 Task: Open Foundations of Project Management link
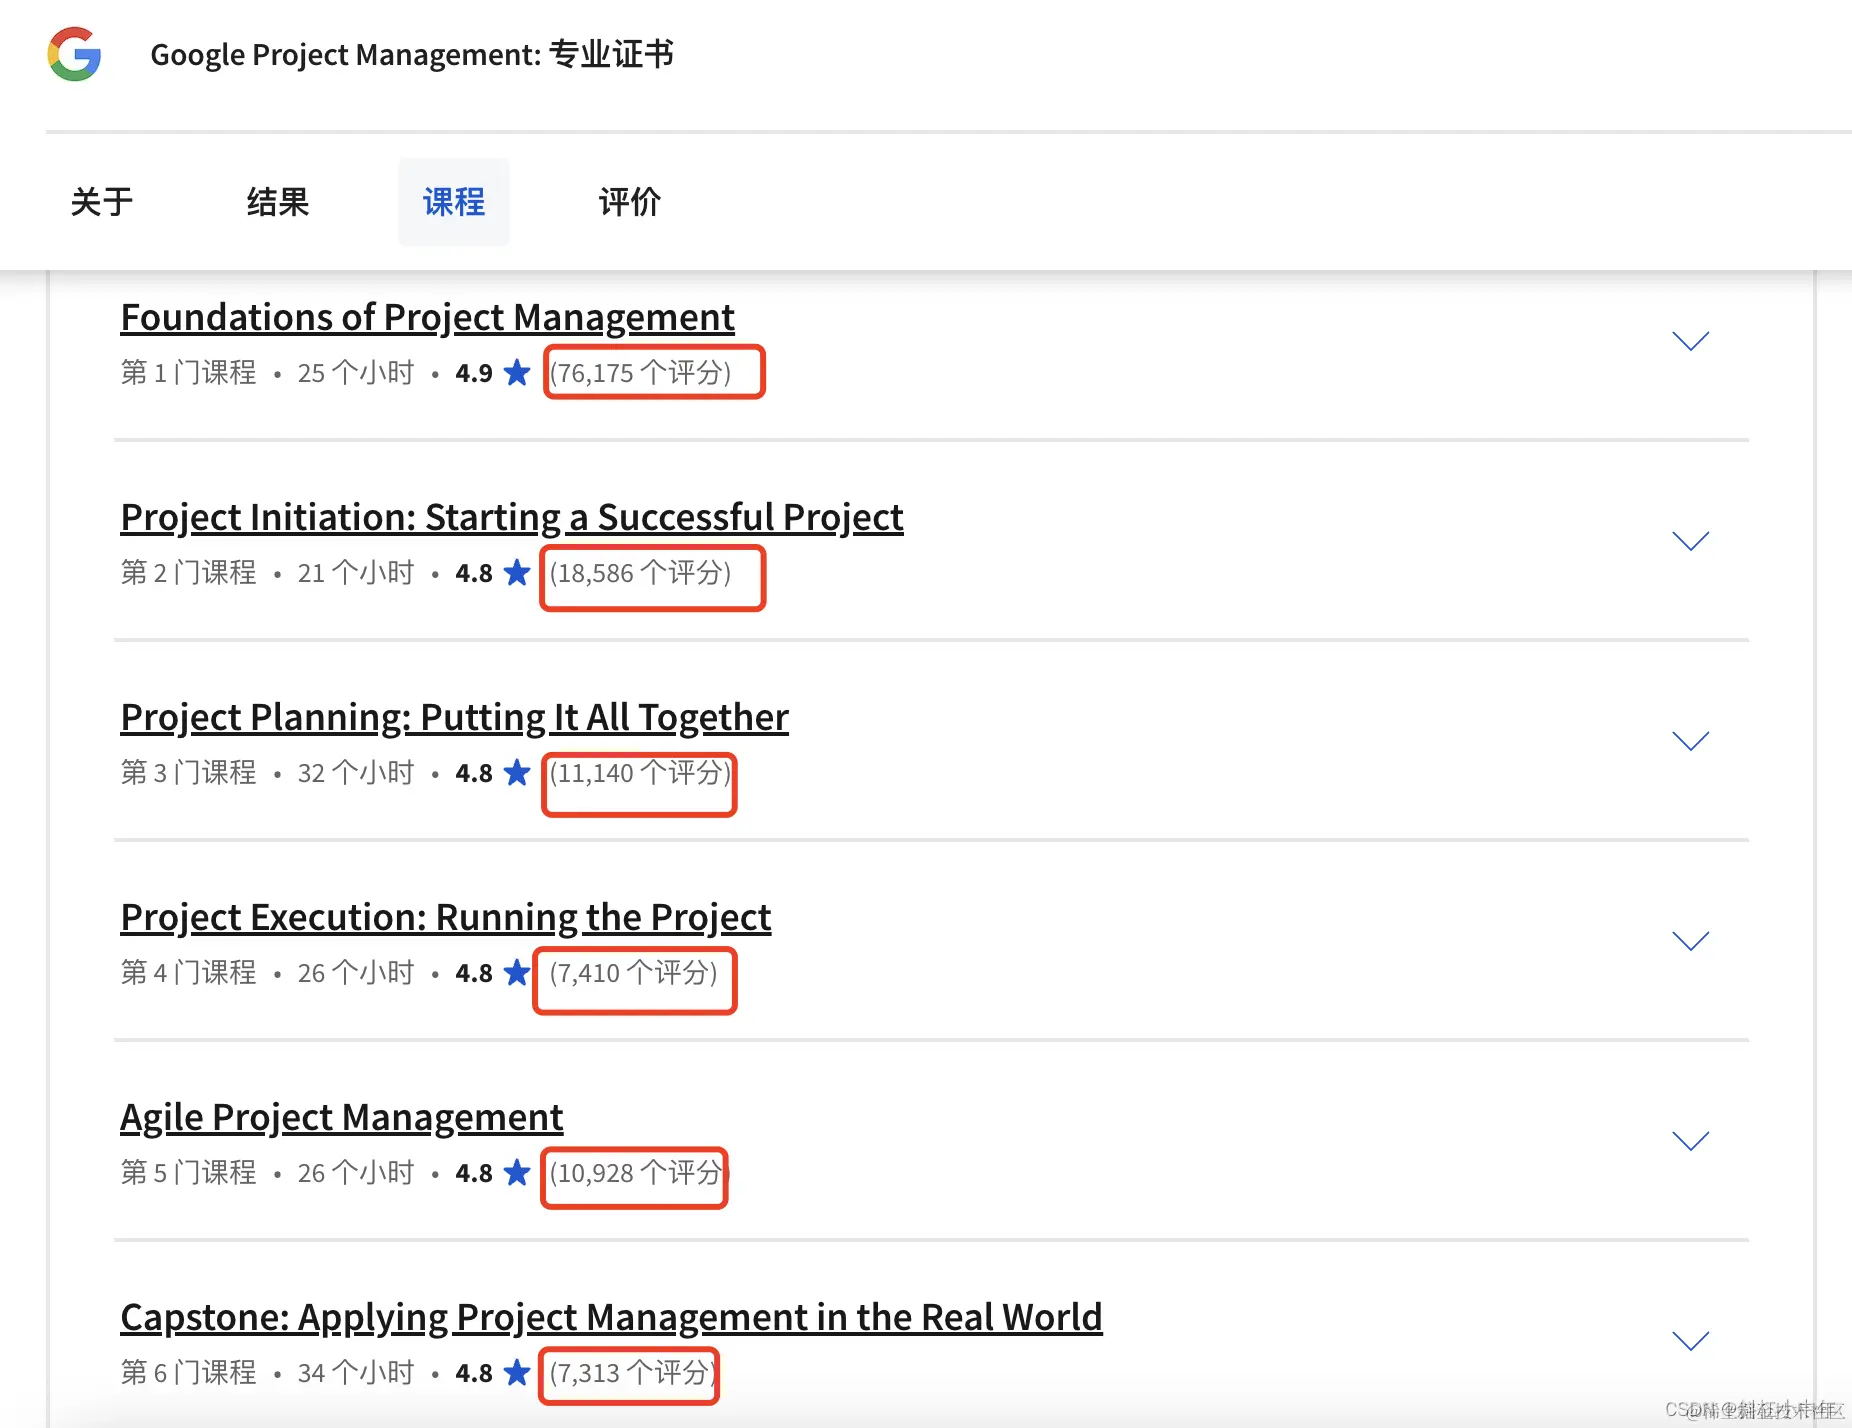tap(427, 318)
